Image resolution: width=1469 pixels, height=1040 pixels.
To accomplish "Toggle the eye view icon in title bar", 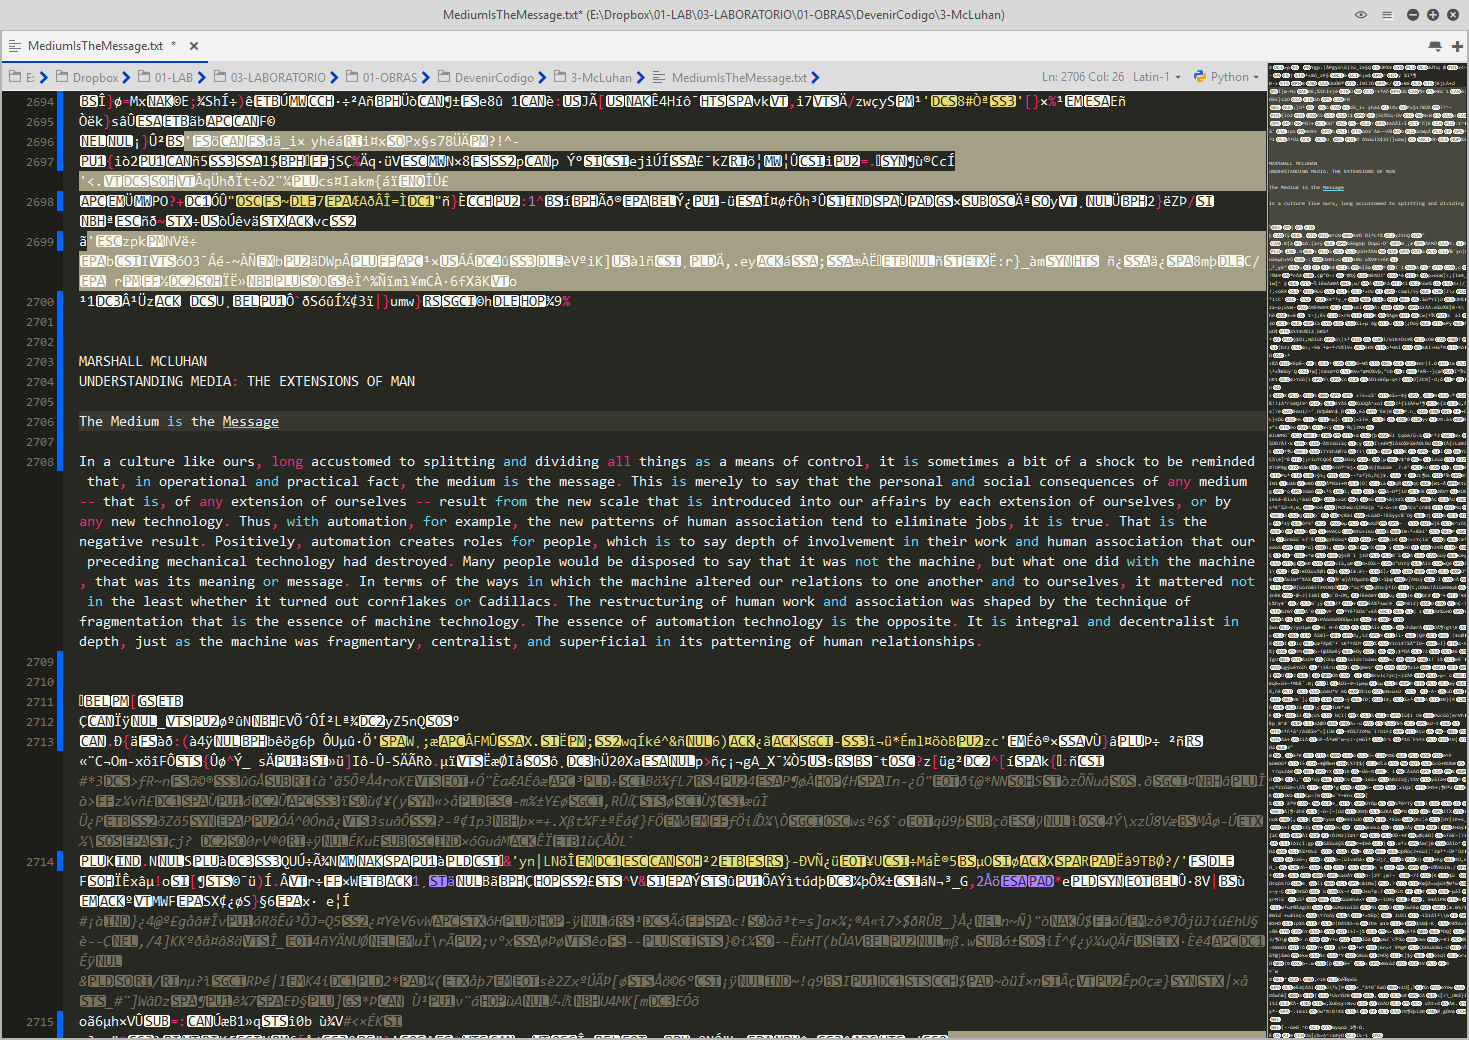I will tap(1360, 15).
